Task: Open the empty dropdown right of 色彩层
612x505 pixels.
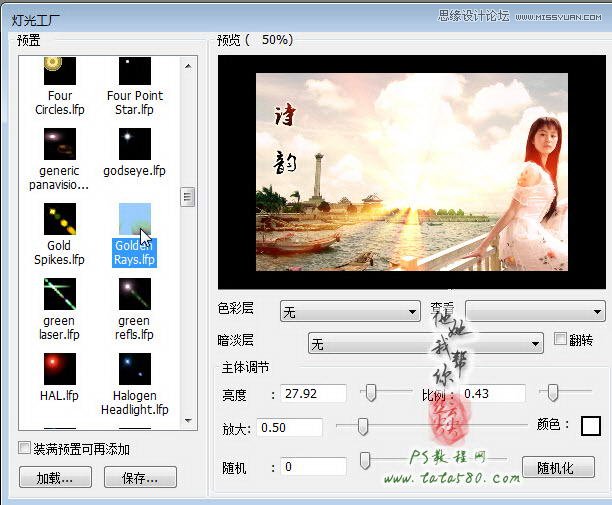Action: 535,311
